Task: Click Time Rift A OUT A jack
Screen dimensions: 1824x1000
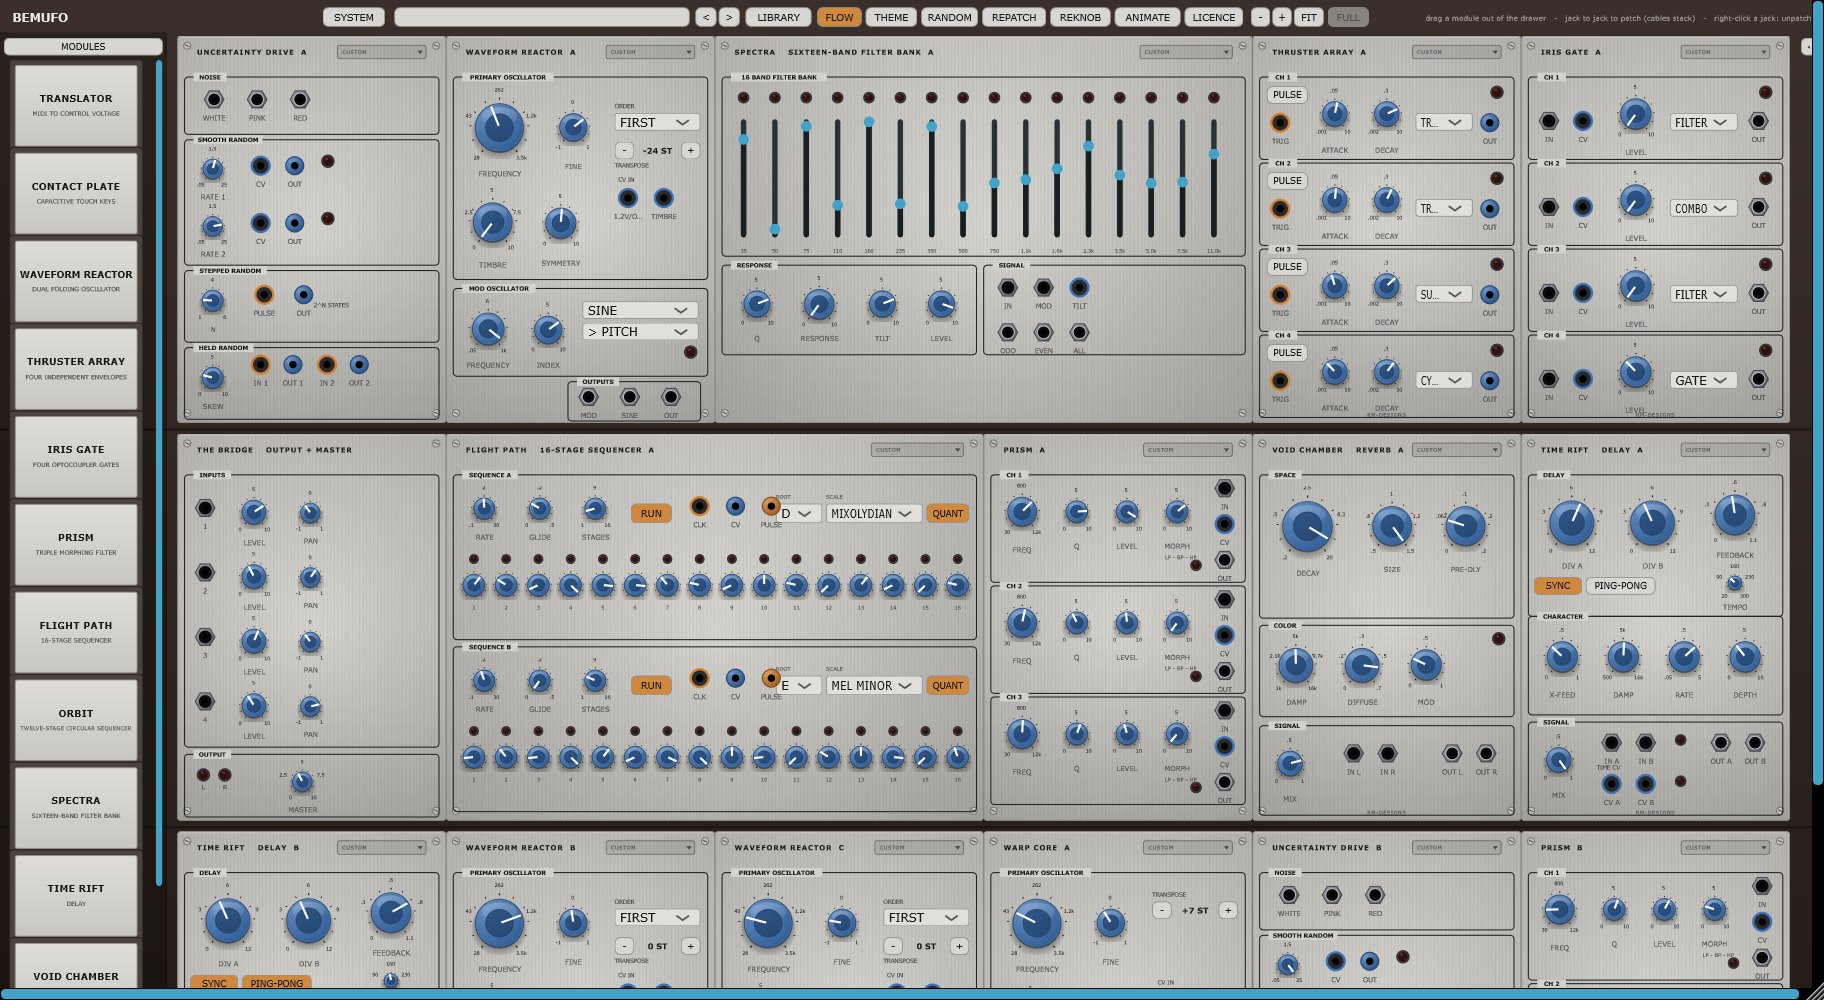Action: (1720, 742)
